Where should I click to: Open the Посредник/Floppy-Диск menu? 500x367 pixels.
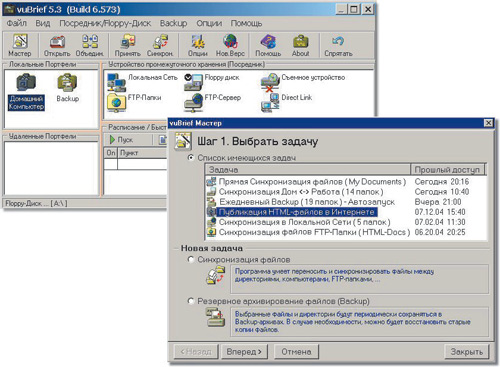click(x=105, y=23)
